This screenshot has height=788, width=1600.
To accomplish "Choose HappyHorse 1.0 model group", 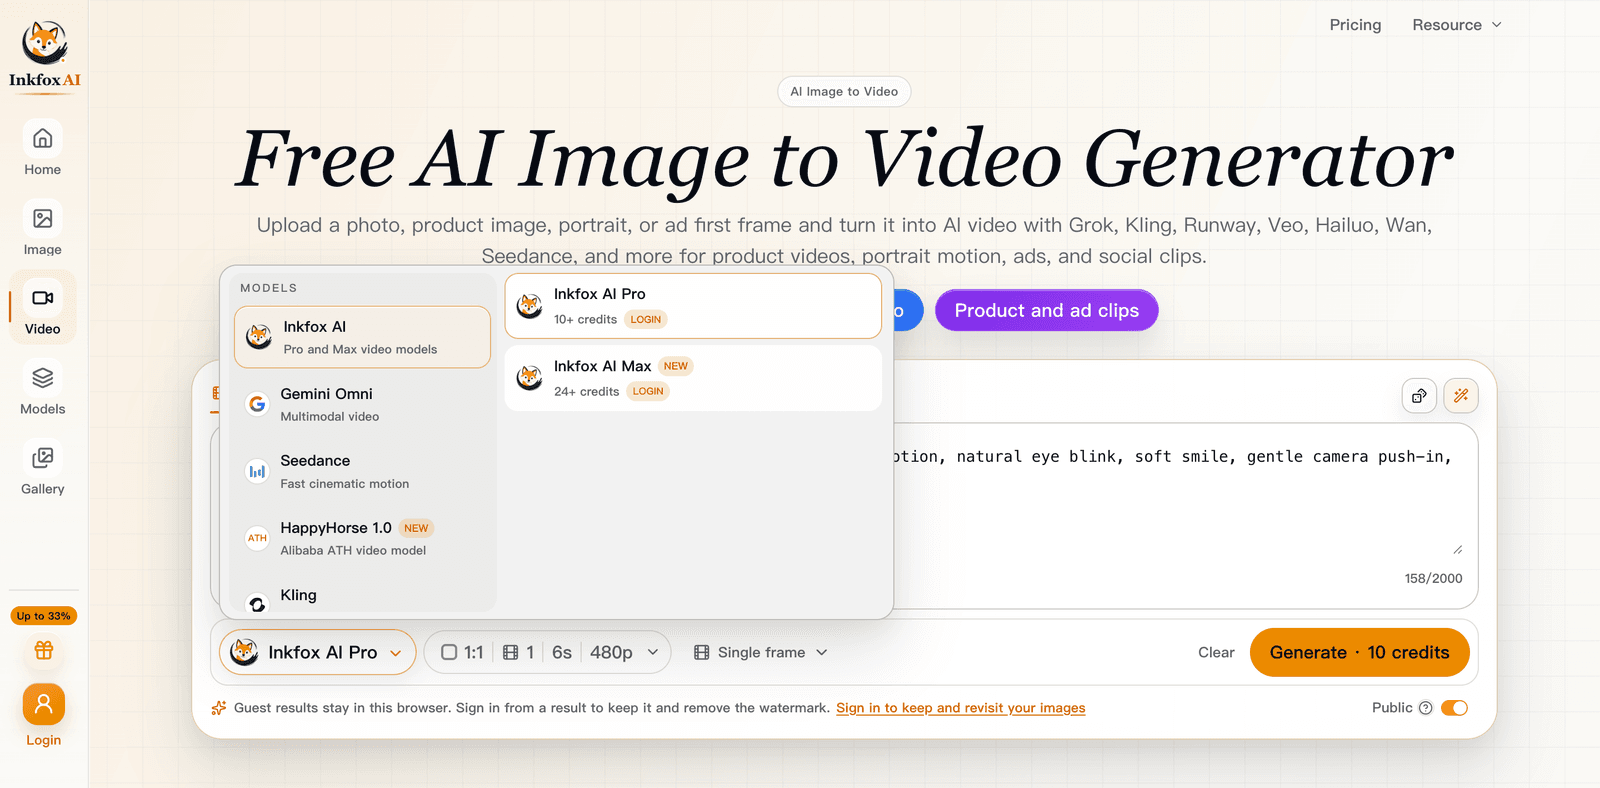I will [x=362, y=538].
